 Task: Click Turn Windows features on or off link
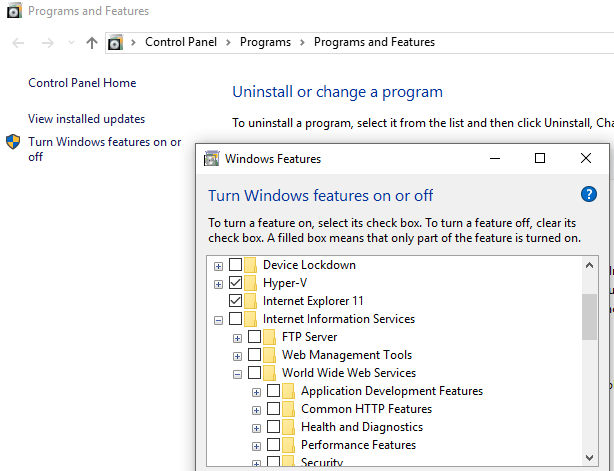click(105, 149)
